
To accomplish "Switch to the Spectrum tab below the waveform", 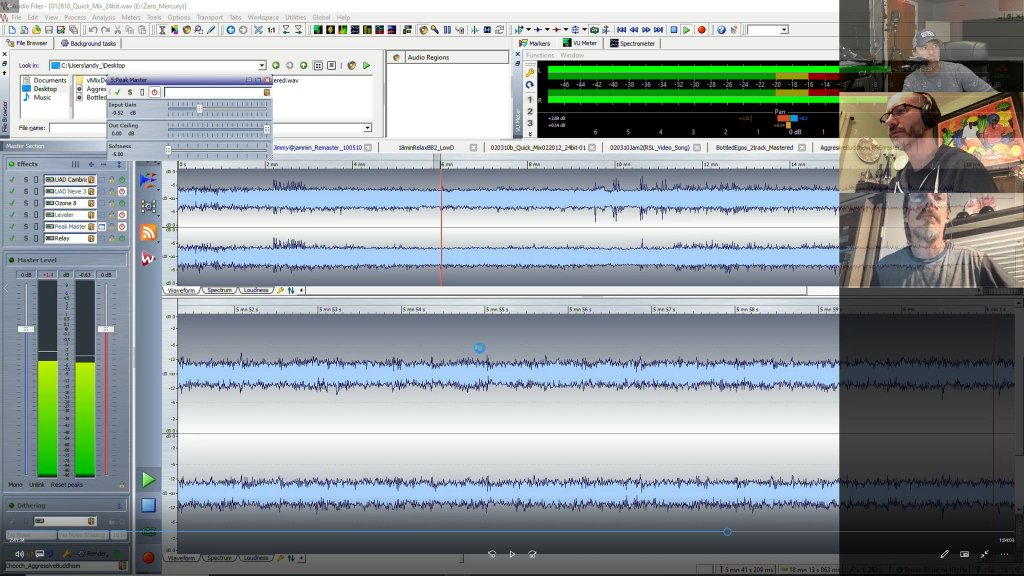I will pos(218,291).
